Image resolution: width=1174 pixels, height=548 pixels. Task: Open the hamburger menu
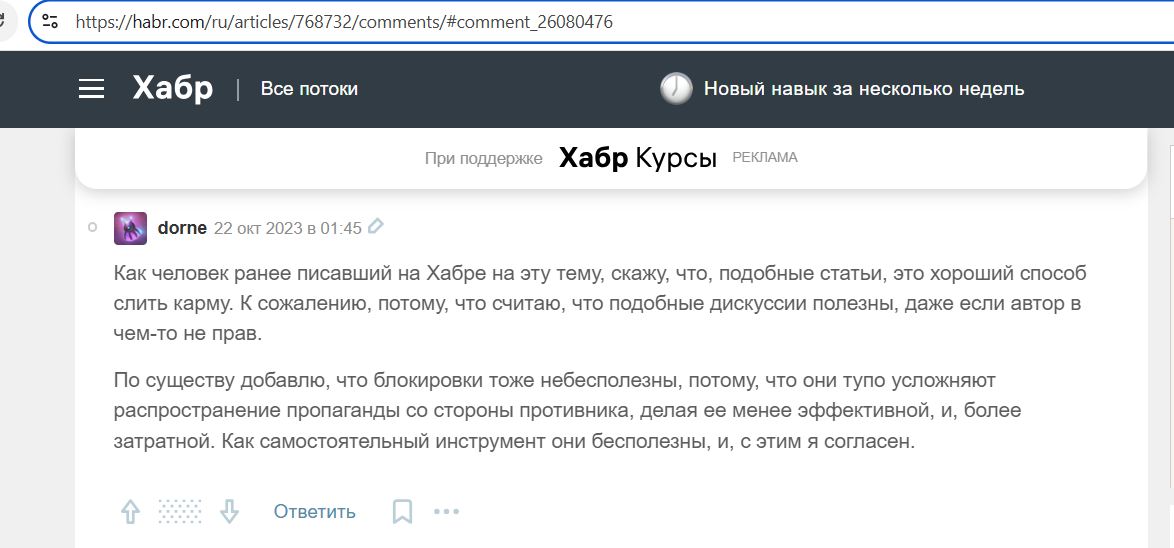pyautogui.click(x=91, y=90)
